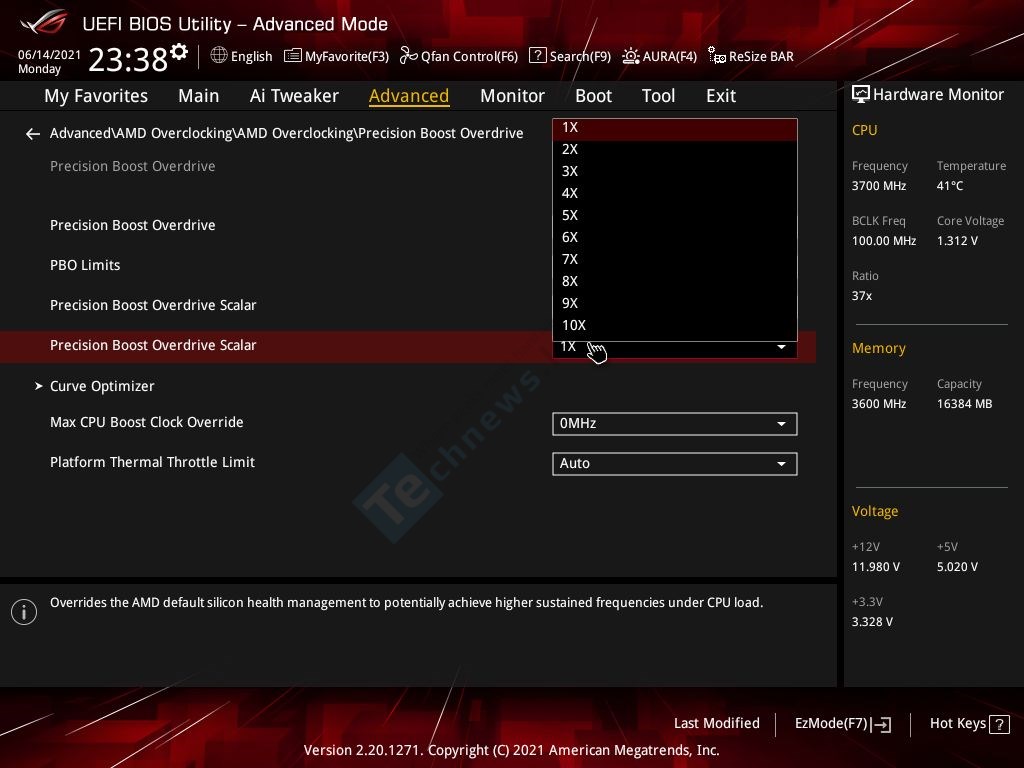Open the Boot tab
This screenshot has height=768, width=1024.
pyautogui.click(x=593, y=96)
